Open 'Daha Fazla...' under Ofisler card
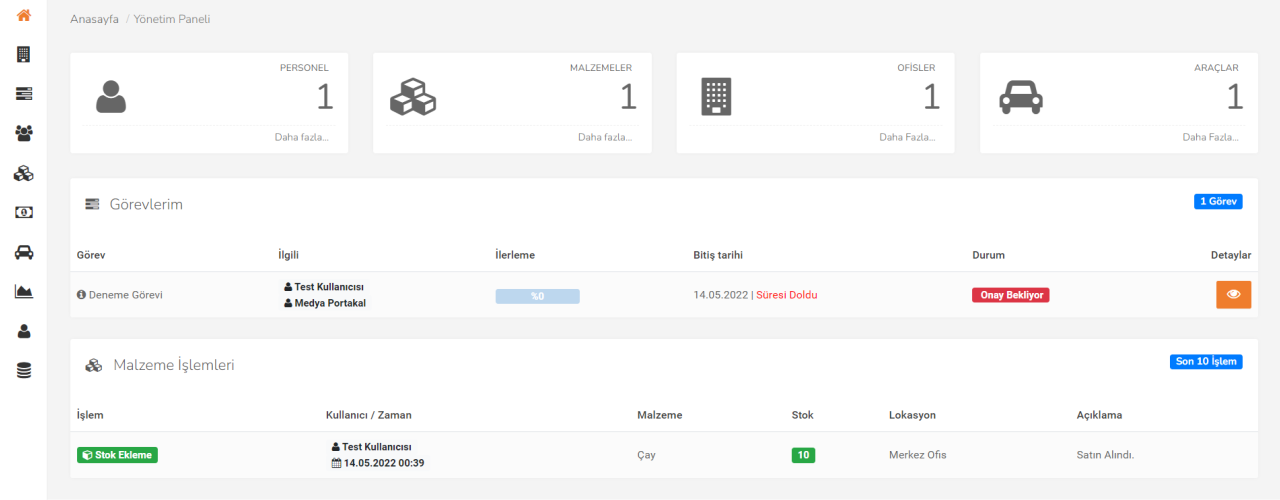Image resolution: width=1280 pixels, height=500 pixels. pos(907,137)
